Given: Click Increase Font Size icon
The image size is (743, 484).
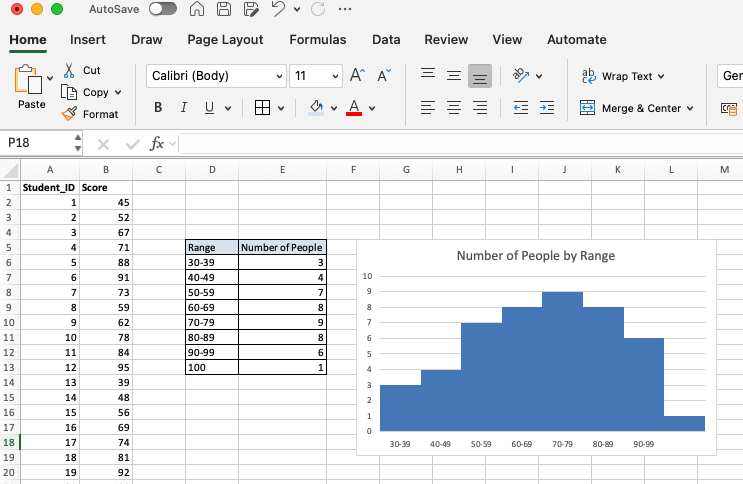Looking at the screenshot, I should tap(357, 76).
